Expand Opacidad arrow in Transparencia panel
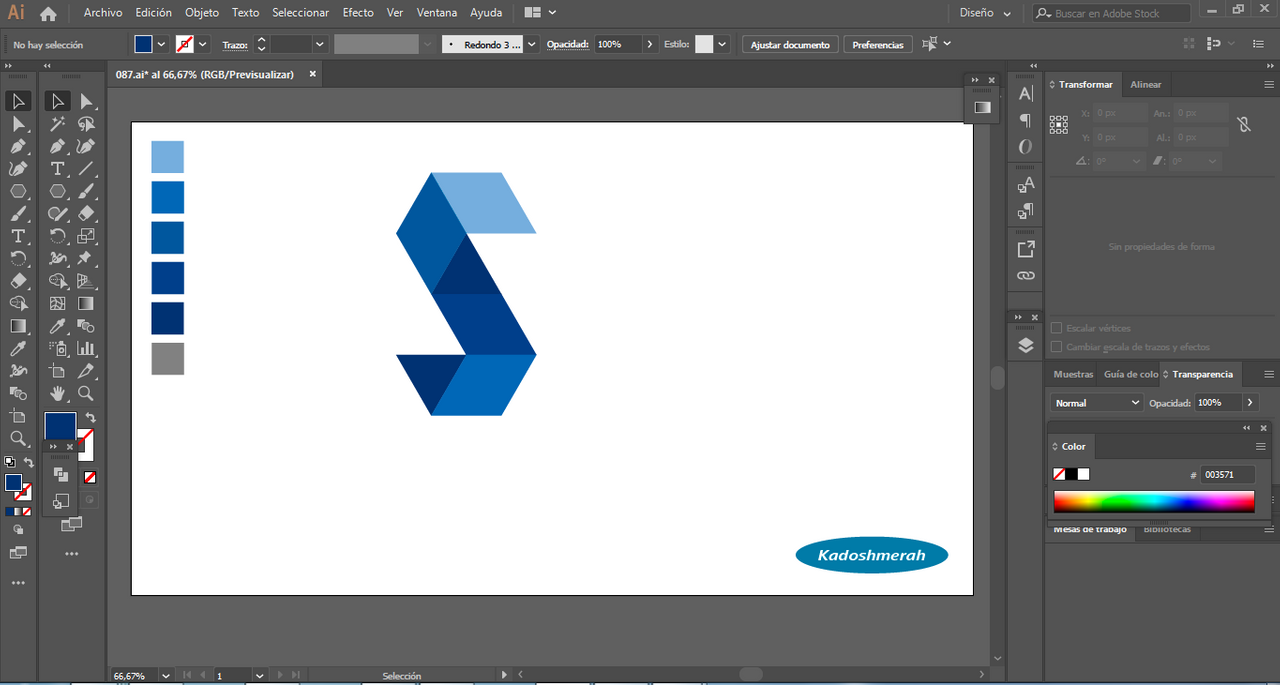The image size is (1280, 685). [x=1250, y=402]
